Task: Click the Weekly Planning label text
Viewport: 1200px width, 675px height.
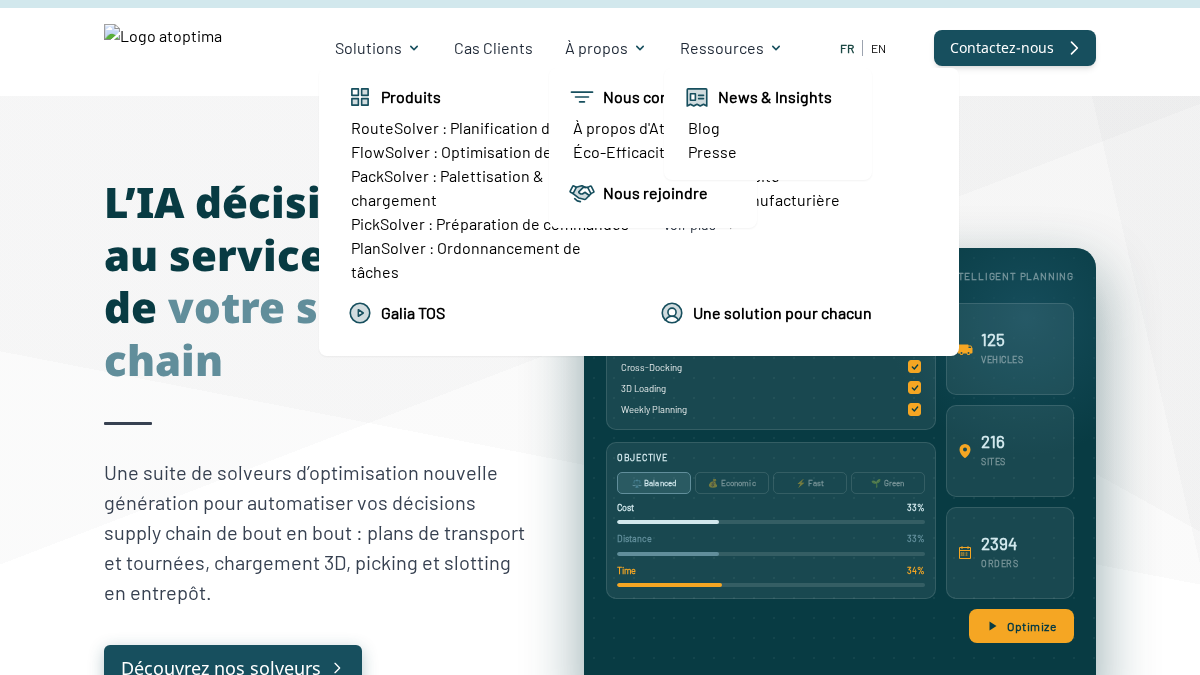Action: click(x=654, y=409)
